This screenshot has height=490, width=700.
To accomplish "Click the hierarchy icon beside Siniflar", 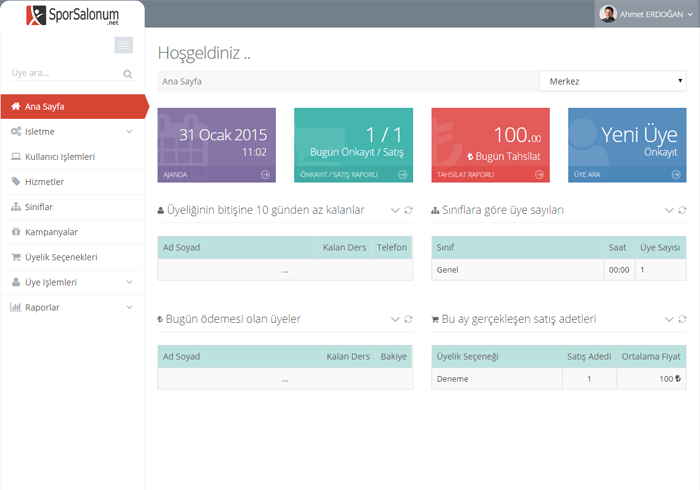I will [16, 207].
